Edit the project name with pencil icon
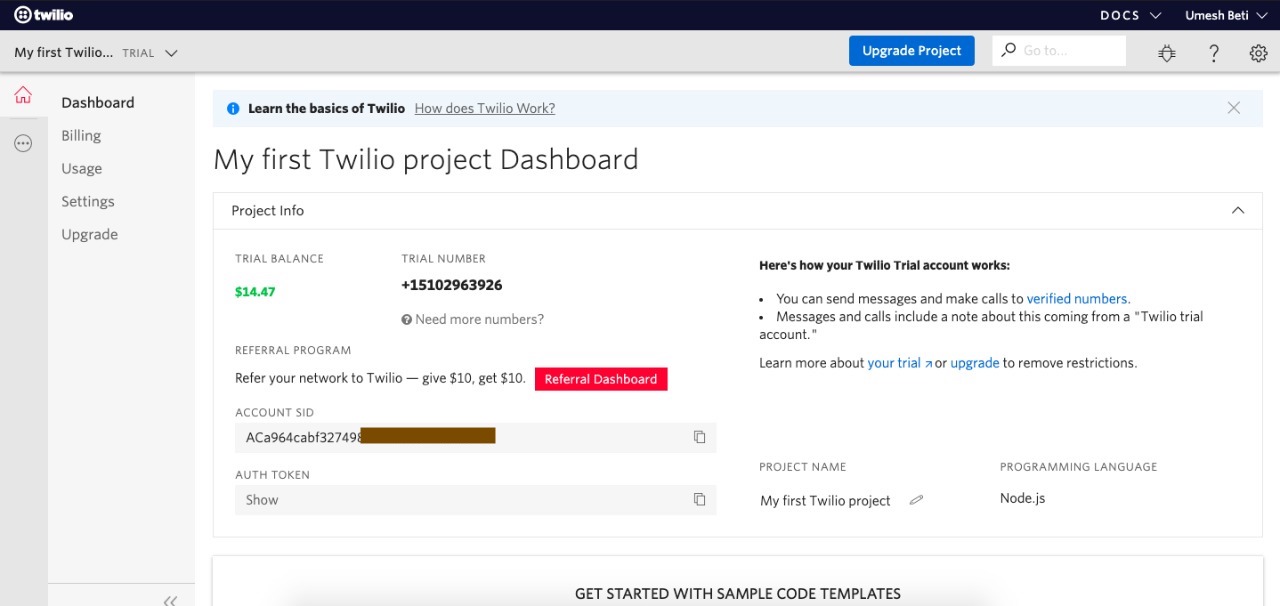The image size is (1280, 606). click(x=916, y=500)
